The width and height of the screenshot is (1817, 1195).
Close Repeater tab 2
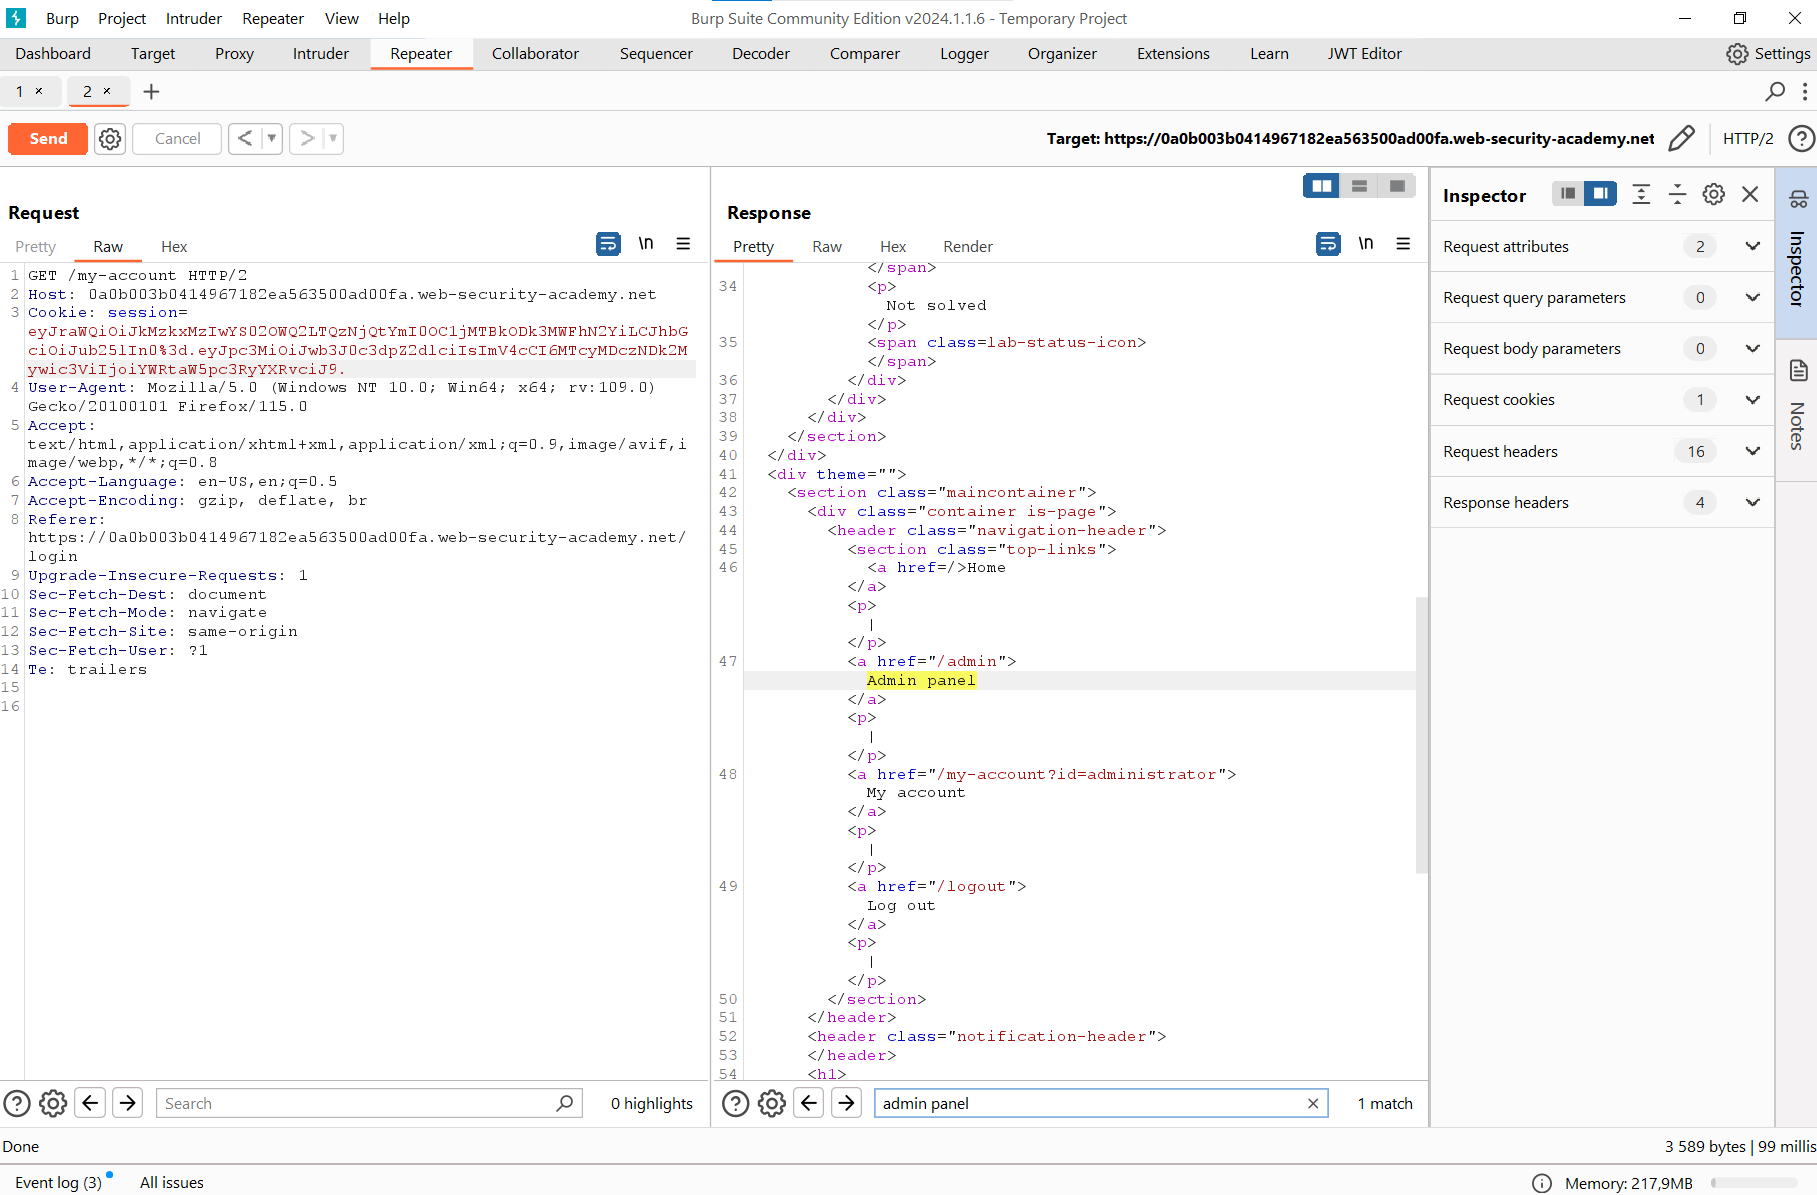(107, 91)
